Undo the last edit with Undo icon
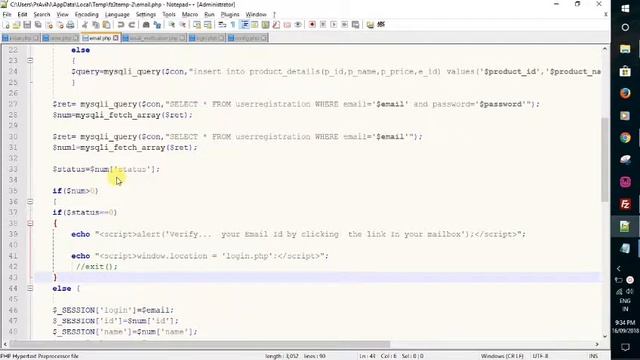The image size is (640, 360). pyautogui.click(x=121, y=25)
